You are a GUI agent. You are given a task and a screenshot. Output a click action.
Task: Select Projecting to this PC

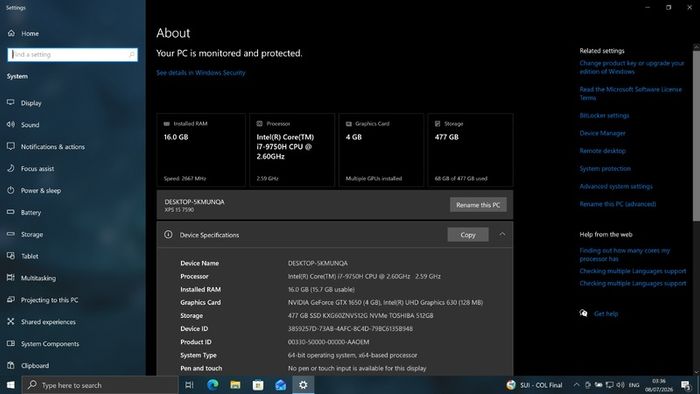pyautogui.click(x=43, y=300)
